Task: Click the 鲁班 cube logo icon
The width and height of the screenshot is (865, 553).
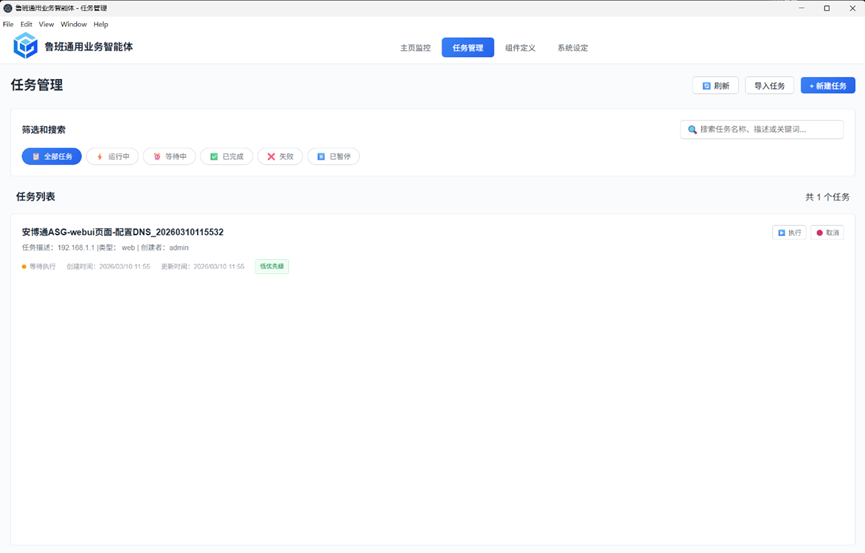Action: [25, 45]
